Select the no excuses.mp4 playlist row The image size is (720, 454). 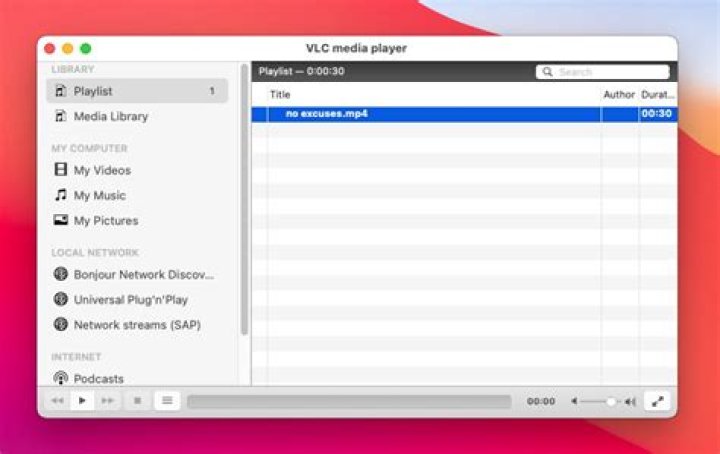(464, 114)
